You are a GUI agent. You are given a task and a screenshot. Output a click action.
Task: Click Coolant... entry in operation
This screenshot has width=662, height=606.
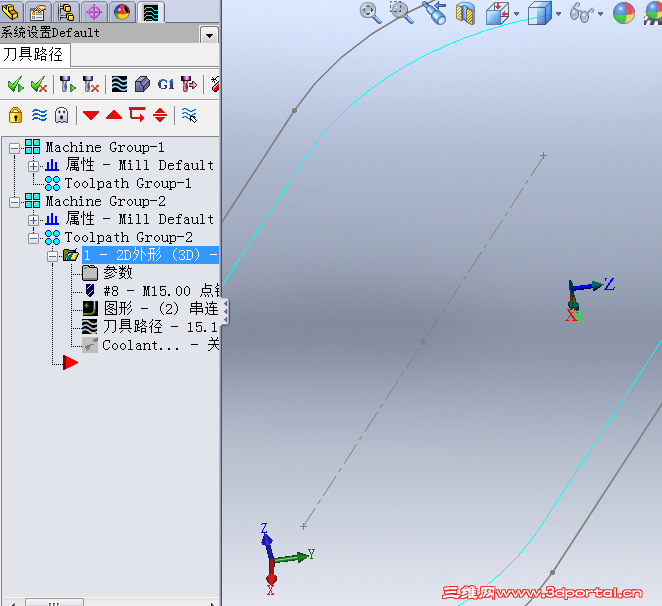tap(160, 345)
